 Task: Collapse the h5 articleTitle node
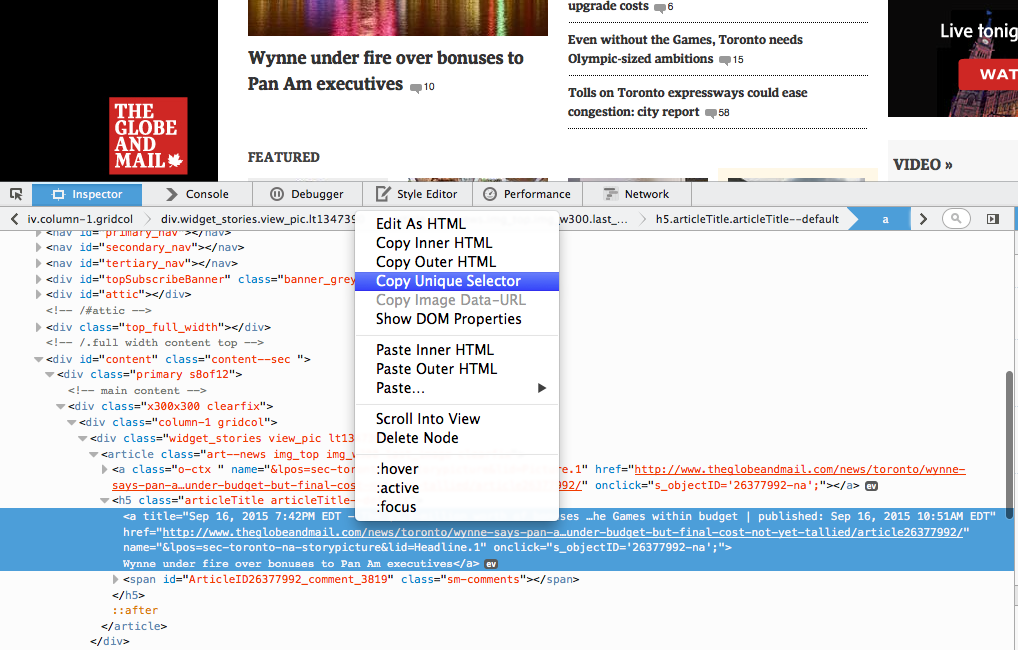[x=105, y=501]
